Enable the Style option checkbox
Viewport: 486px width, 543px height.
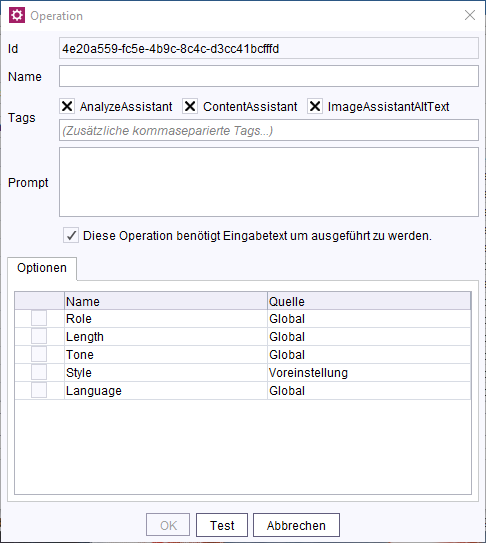coord(39,372)
